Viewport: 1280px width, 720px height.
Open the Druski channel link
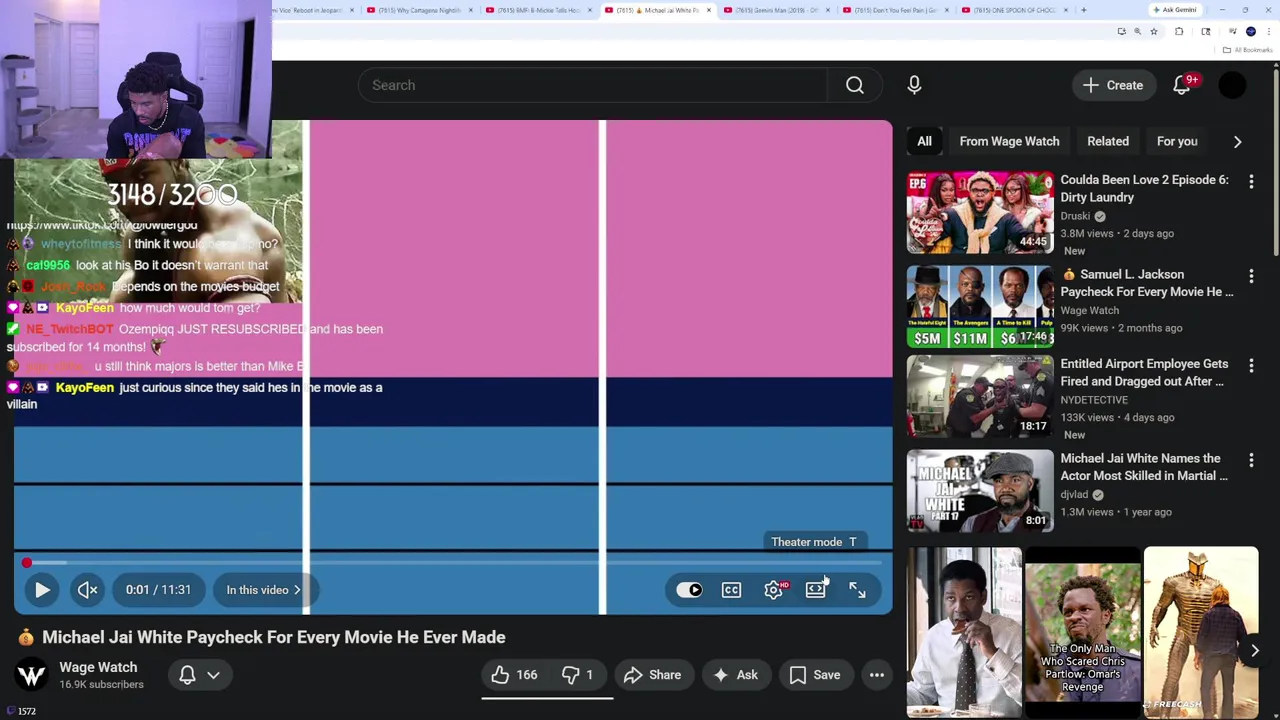pos(1075,216)
